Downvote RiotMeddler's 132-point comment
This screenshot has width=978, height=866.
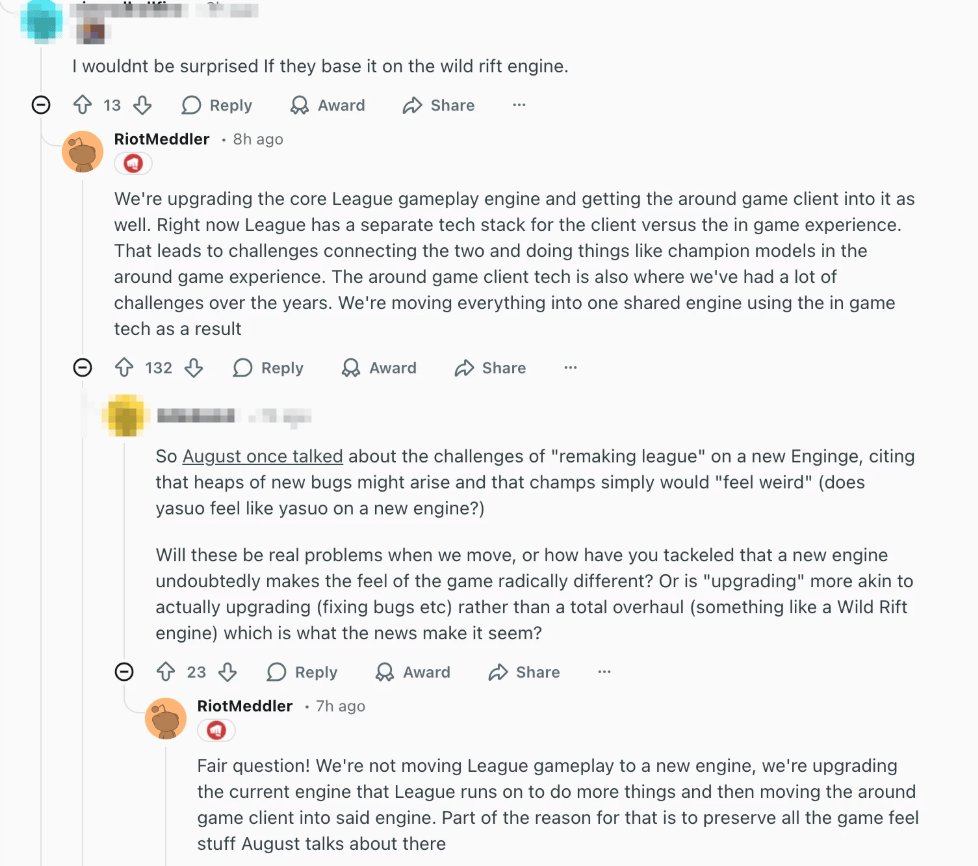(194, 368)
